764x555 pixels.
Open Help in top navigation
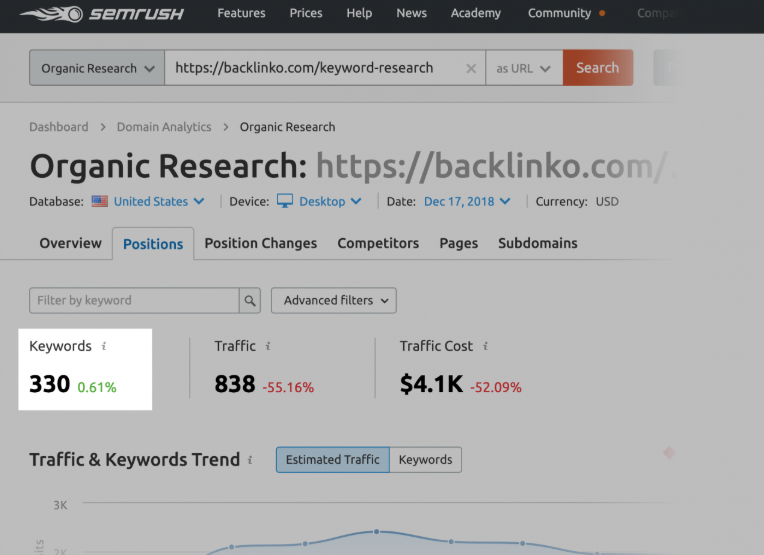359,13
